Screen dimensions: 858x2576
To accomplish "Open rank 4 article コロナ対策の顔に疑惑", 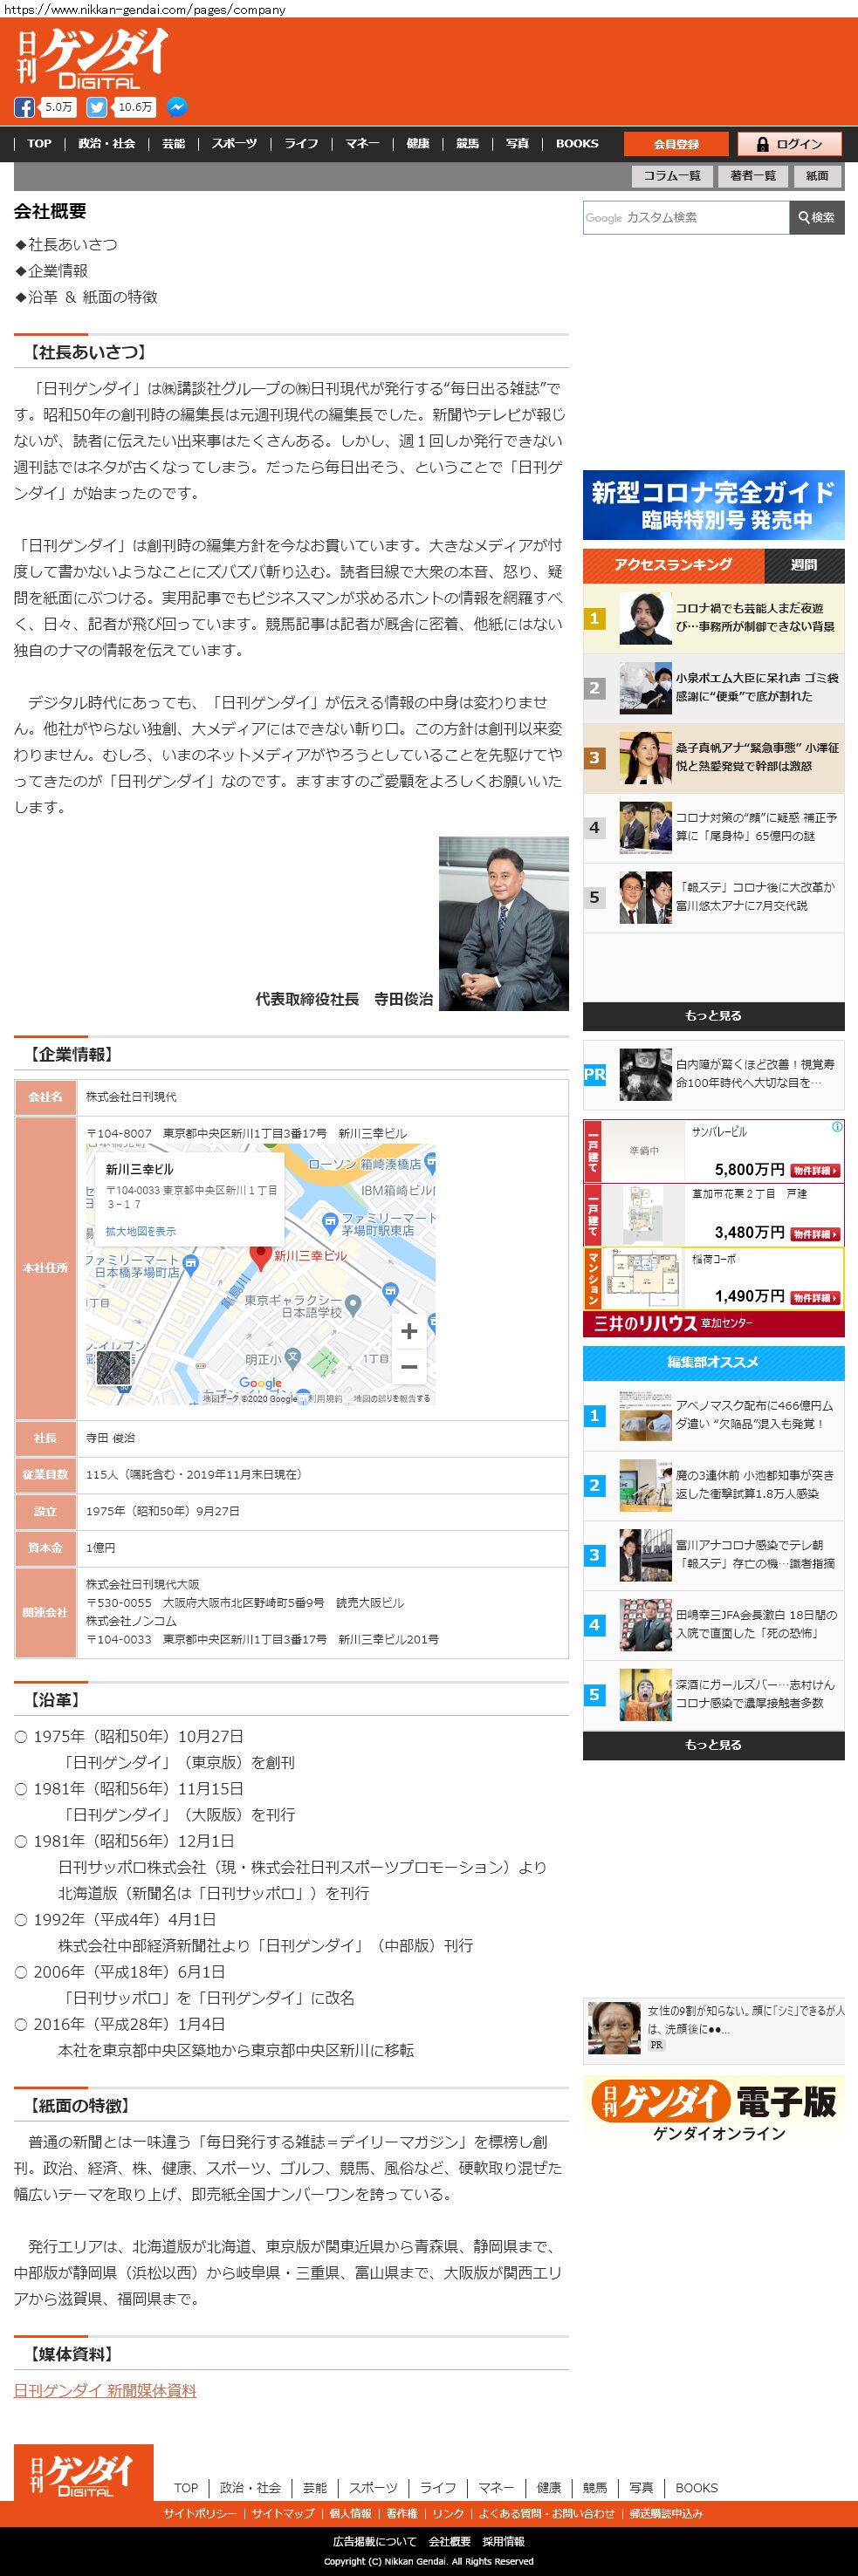I will (714, 827).
